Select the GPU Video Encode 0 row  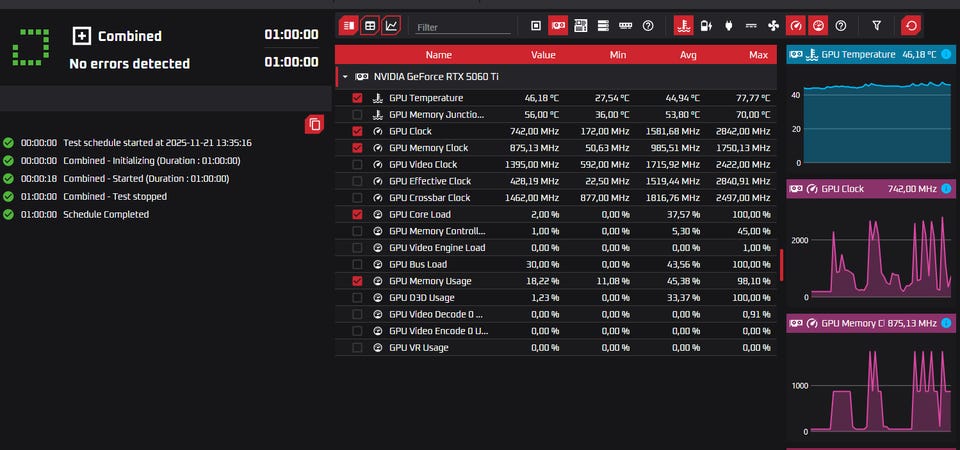click(555, 331)
